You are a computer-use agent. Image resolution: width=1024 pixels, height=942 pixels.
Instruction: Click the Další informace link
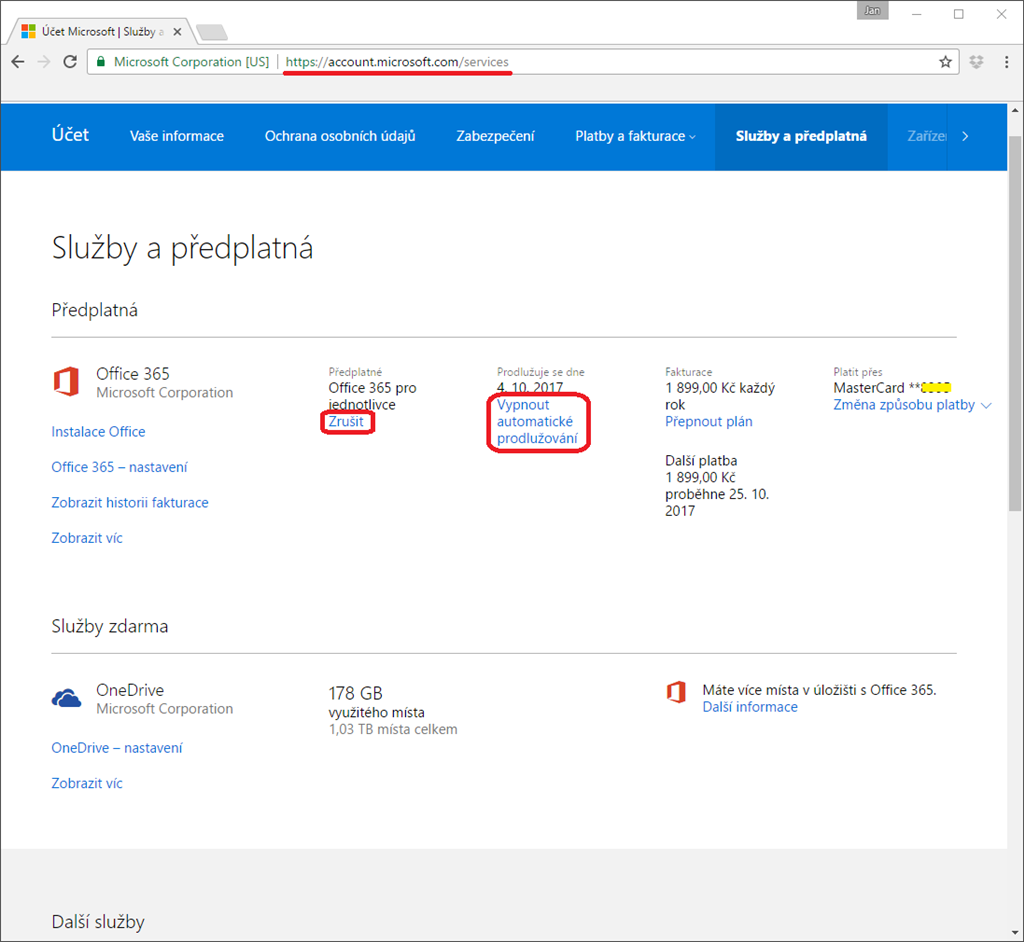(750, 707)
